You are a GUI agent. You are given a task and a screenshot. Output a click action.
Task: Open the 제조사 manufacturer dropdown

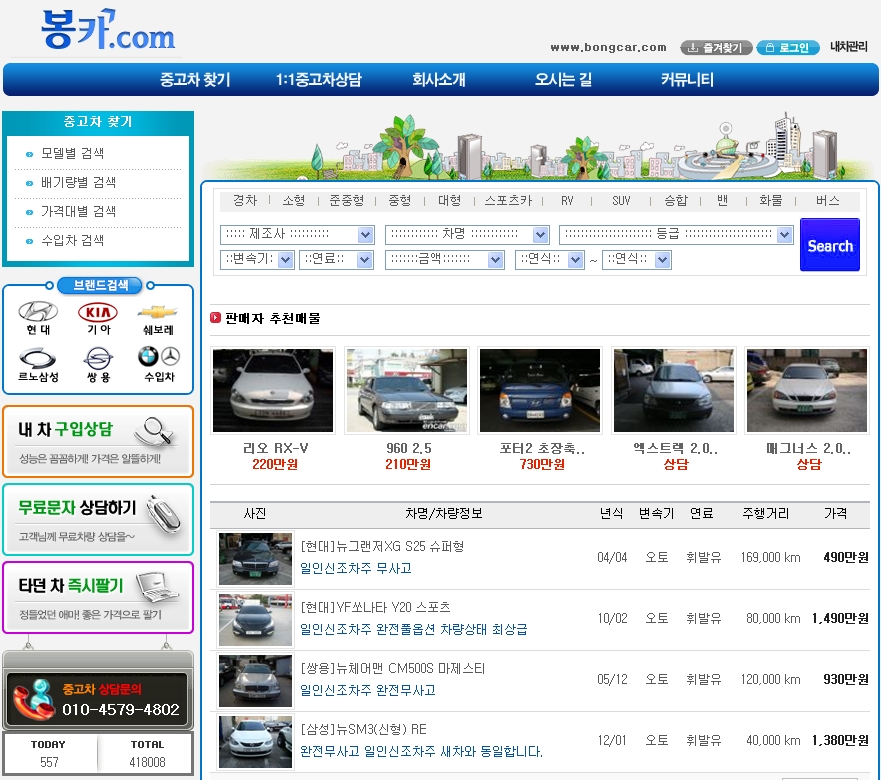pos(297,234)
